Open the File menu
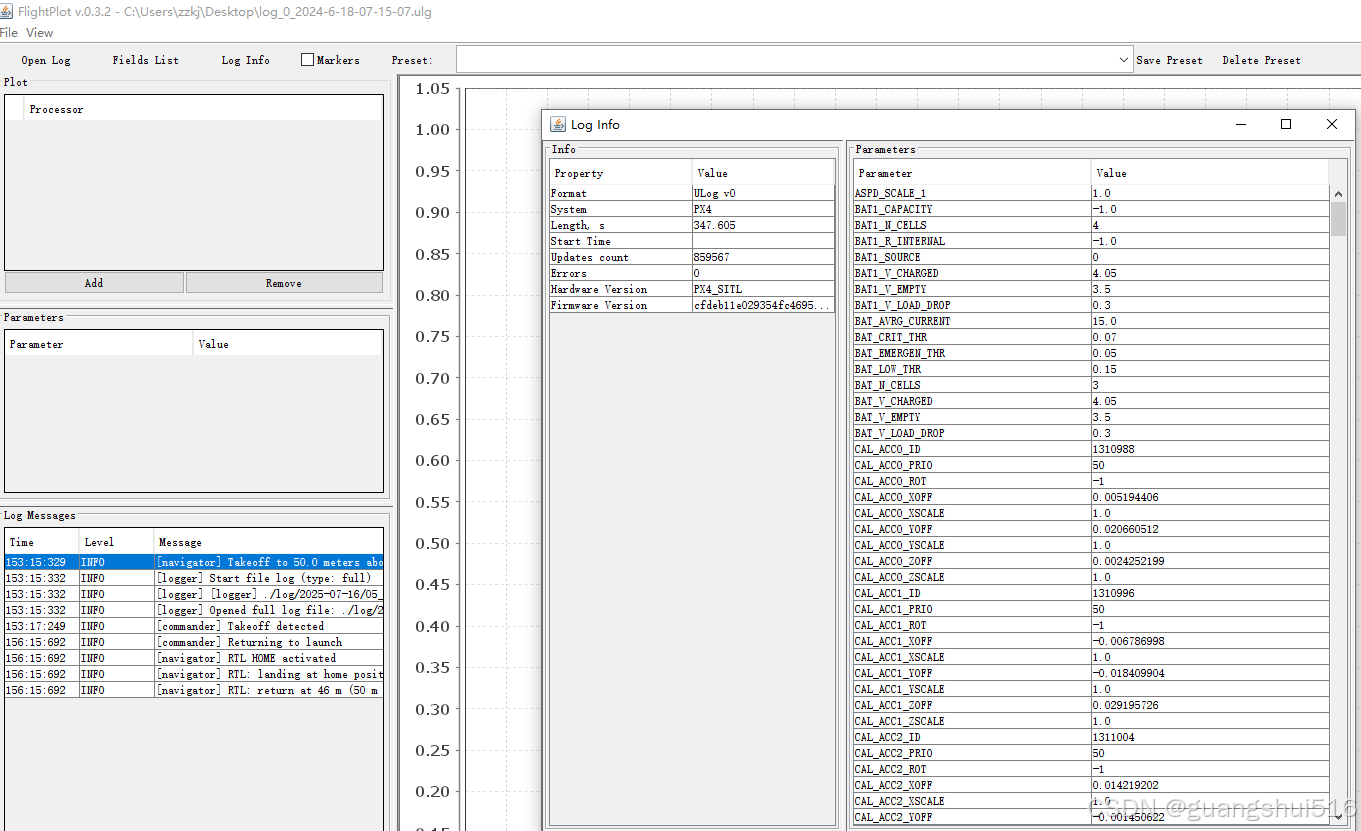The image size is (1361, 831). (9, 33)
